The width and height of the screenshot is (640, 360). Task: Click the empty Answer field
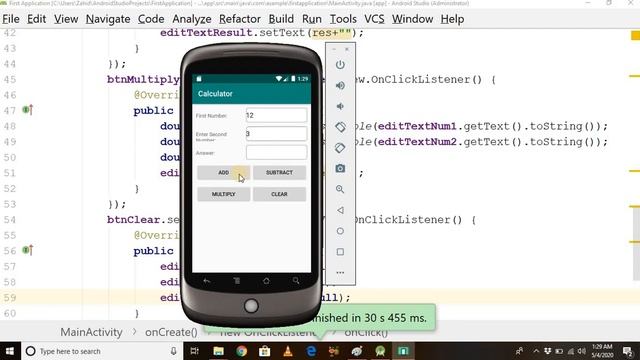[x=276, y=152]
